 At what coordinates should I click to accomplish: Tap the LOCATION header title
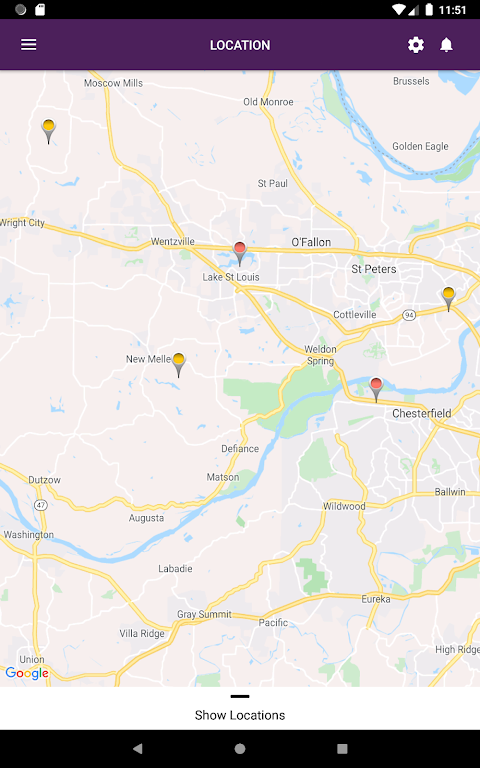click(x=240, y=45)
